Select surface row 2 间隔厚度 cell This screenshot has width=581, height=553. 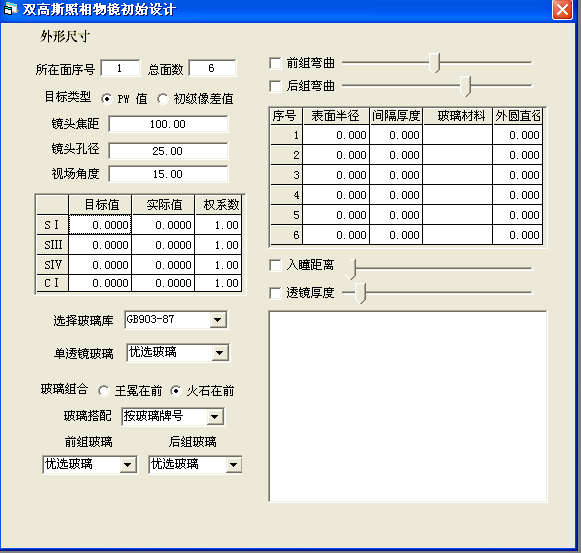(396, 155)
